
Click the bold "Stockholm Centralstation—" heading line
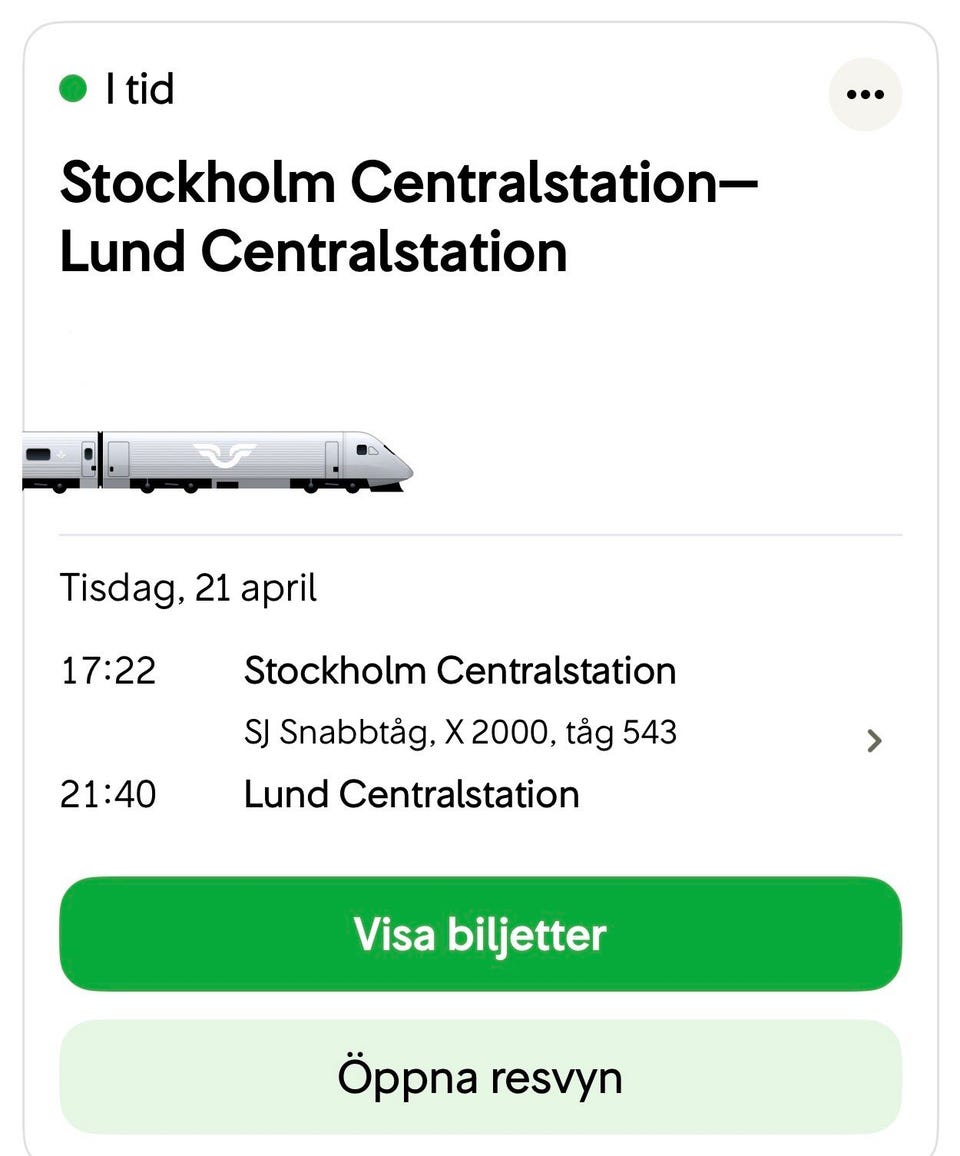[408, 183]
